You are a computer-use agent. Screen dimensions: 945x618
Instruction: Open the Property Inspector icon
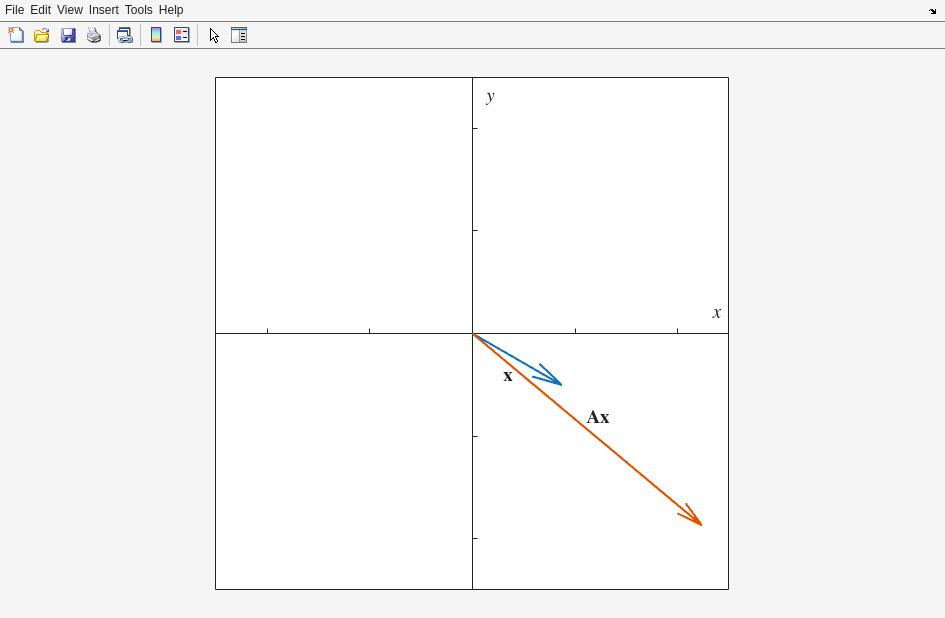(239, 35)
